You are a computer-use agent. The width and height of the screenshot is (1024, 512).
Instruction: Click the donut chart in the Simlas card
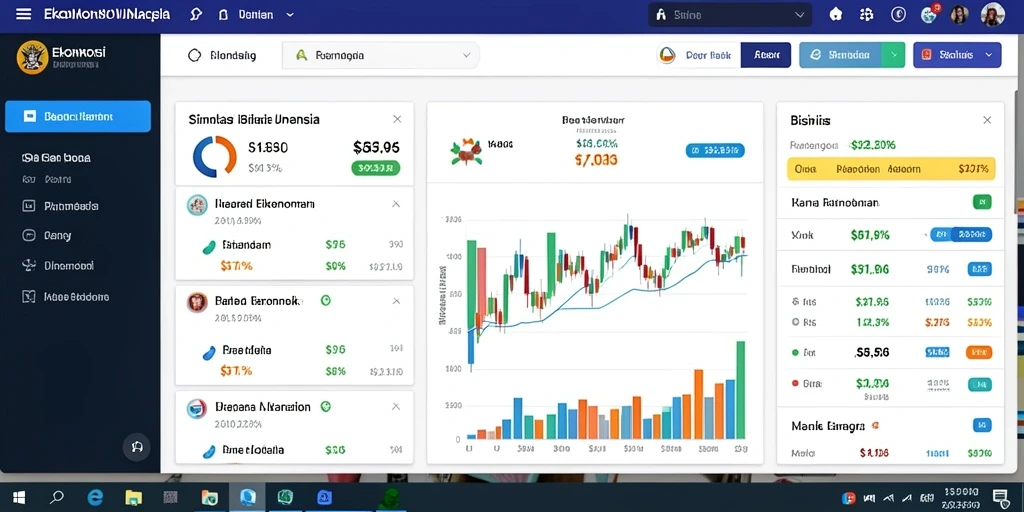pyautogui.click(x=215, y=157)
